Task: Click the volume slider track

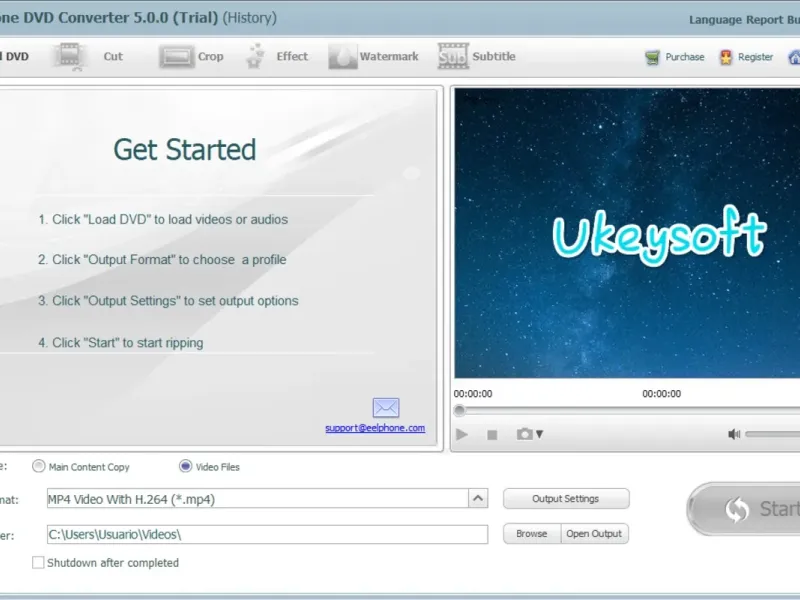Action: [x=772, y=434]
